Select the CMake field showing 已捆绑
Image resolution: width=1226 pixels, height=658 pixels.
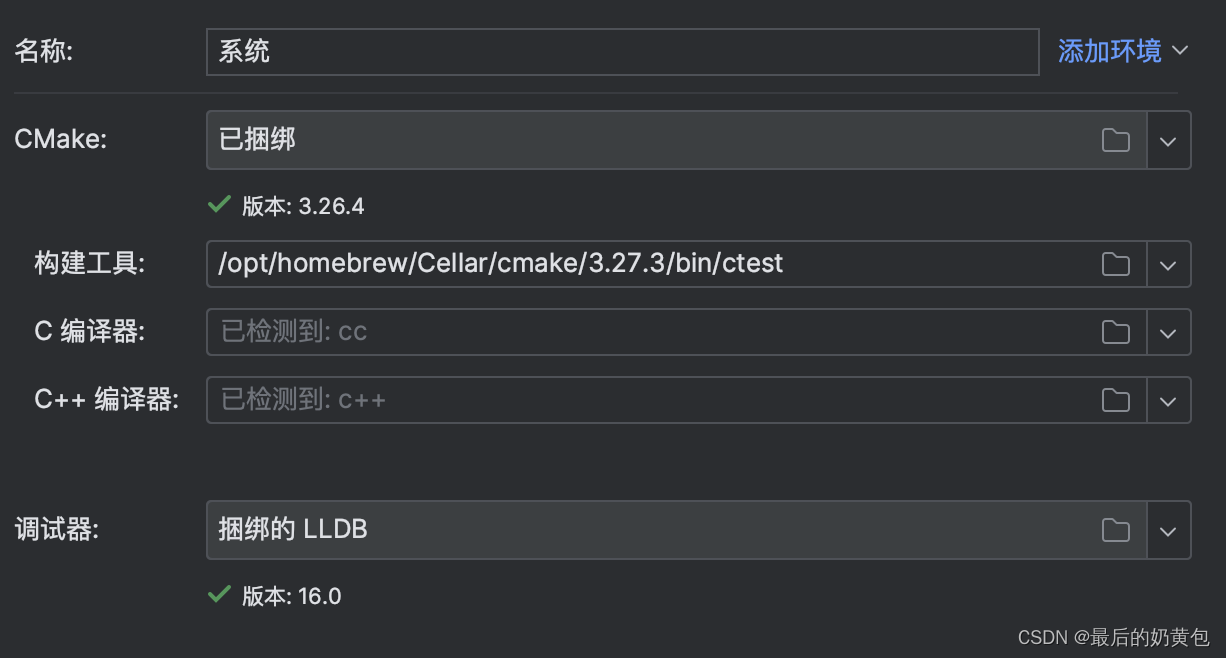600,140
